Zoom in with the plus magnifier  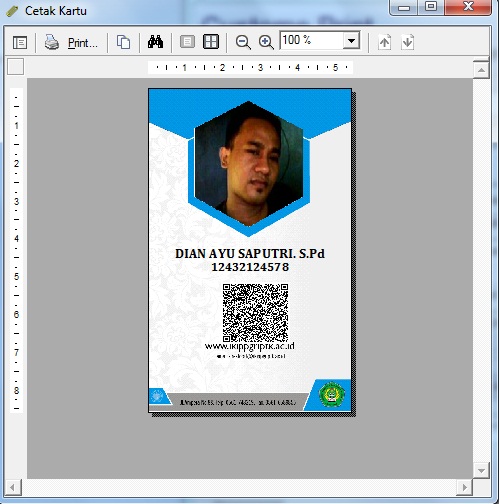tap(266, 42)
